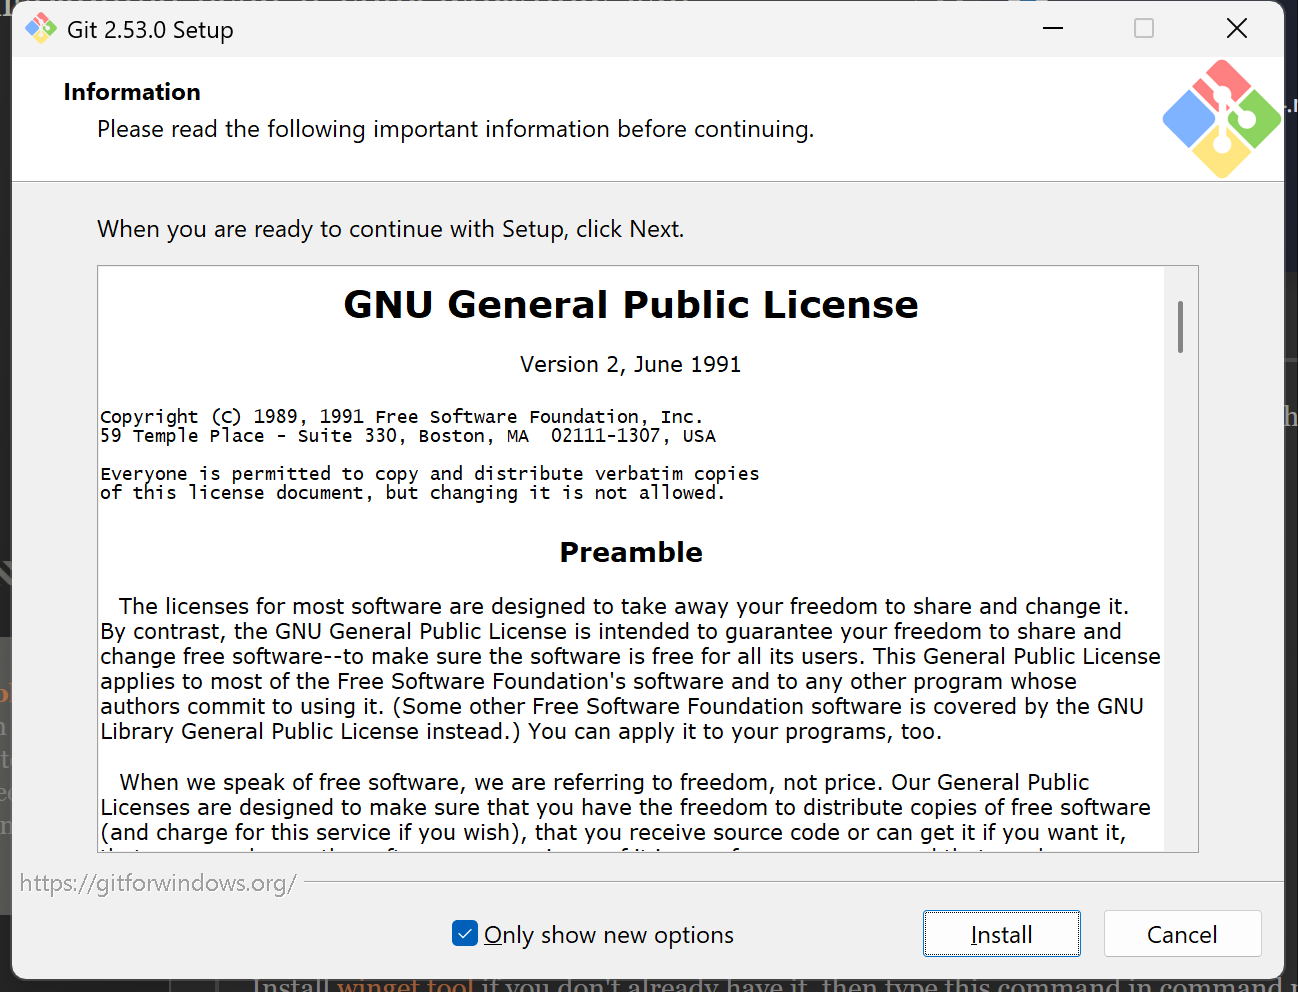The height and width of the screenshot is (992, 1298).
Task: Click the Preamble heading
Action: tap(631, 552)
